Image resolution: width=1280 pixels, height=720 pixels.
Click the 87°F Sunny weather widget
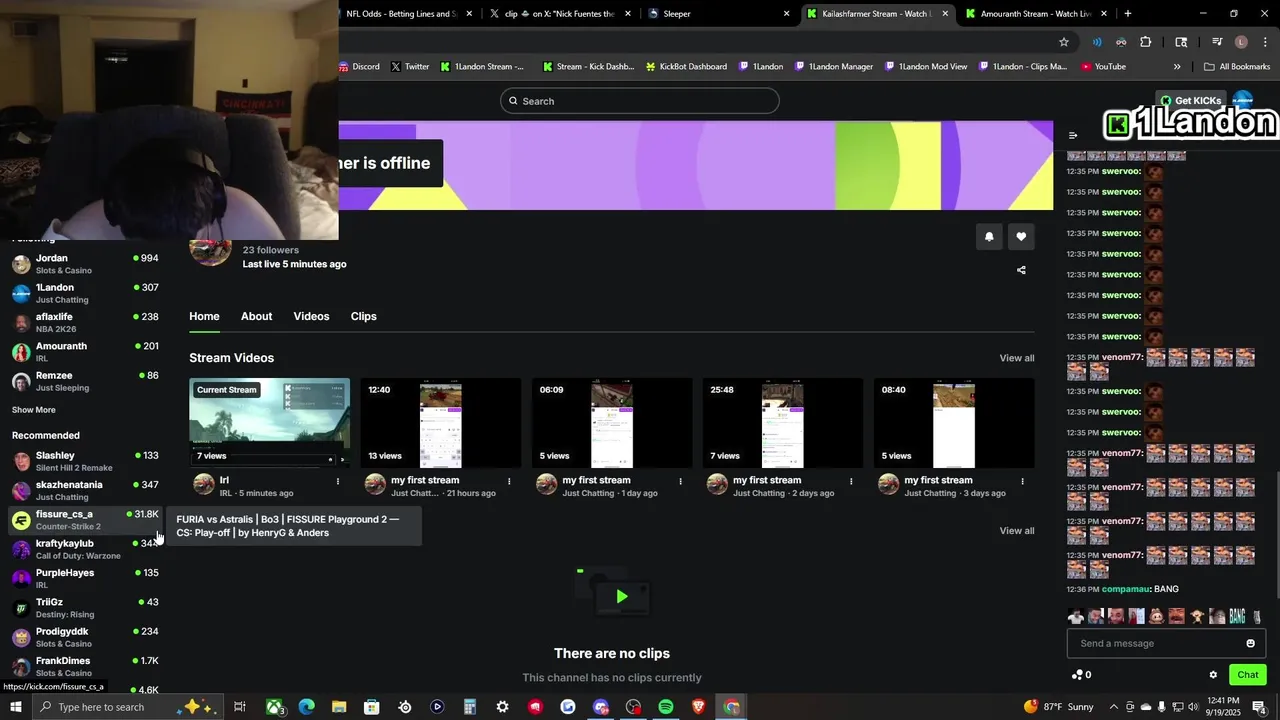pos(1059,707)
